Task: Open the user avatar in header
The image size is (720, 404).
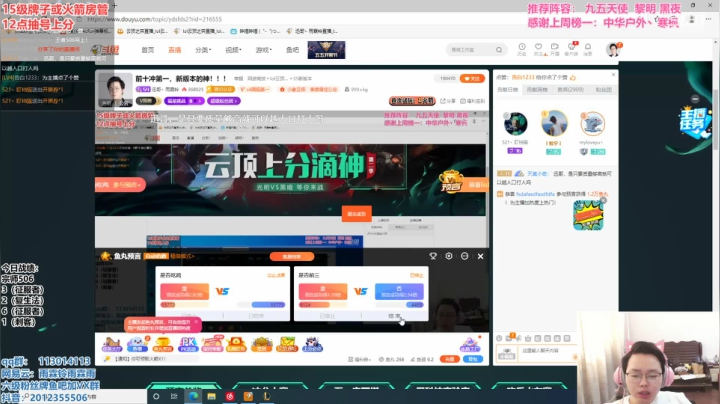Action: coord(613,49)
